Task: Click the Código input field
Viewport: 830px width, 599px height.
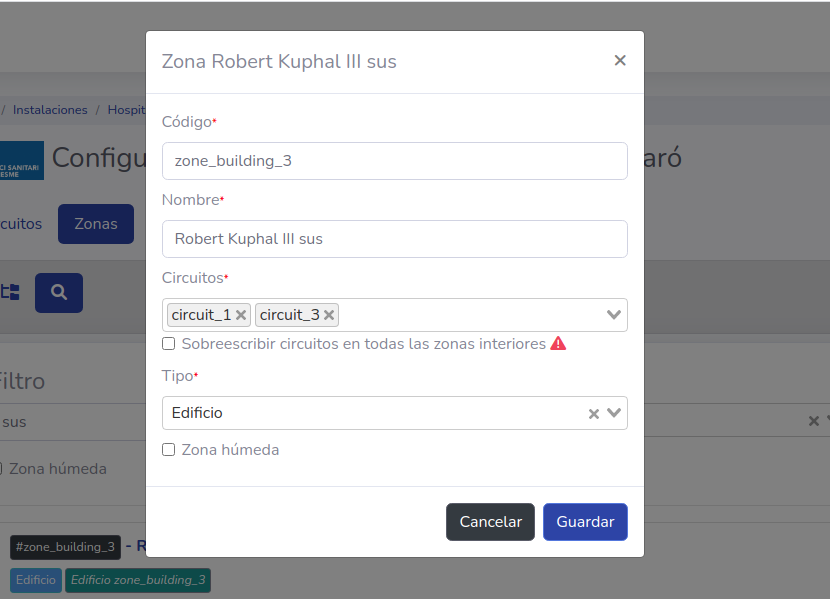Action: pos(394,160)
